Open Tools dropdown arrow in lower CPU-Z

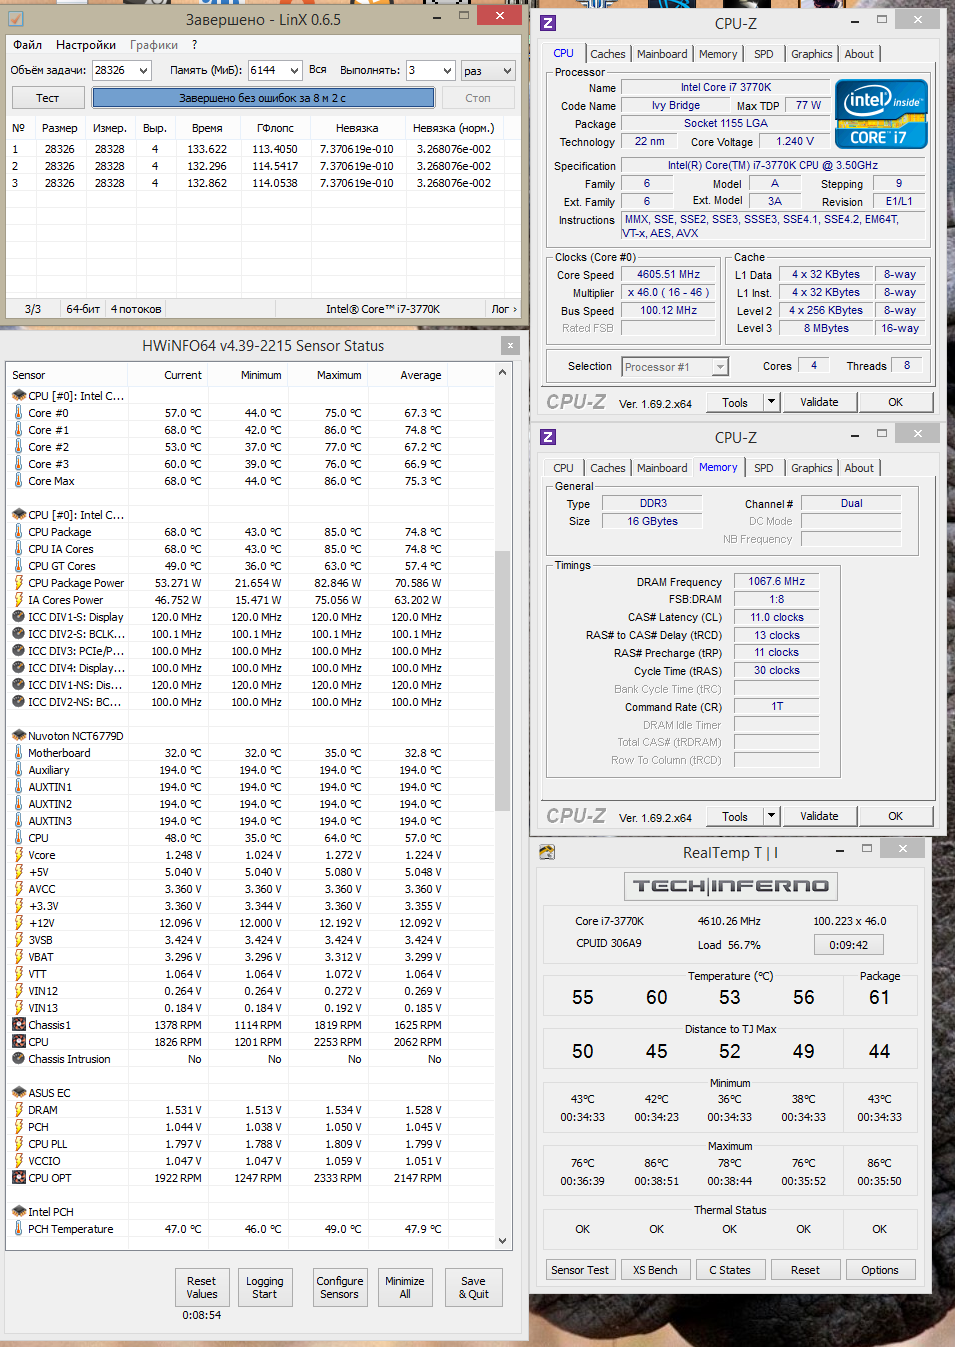pos(771,816)
